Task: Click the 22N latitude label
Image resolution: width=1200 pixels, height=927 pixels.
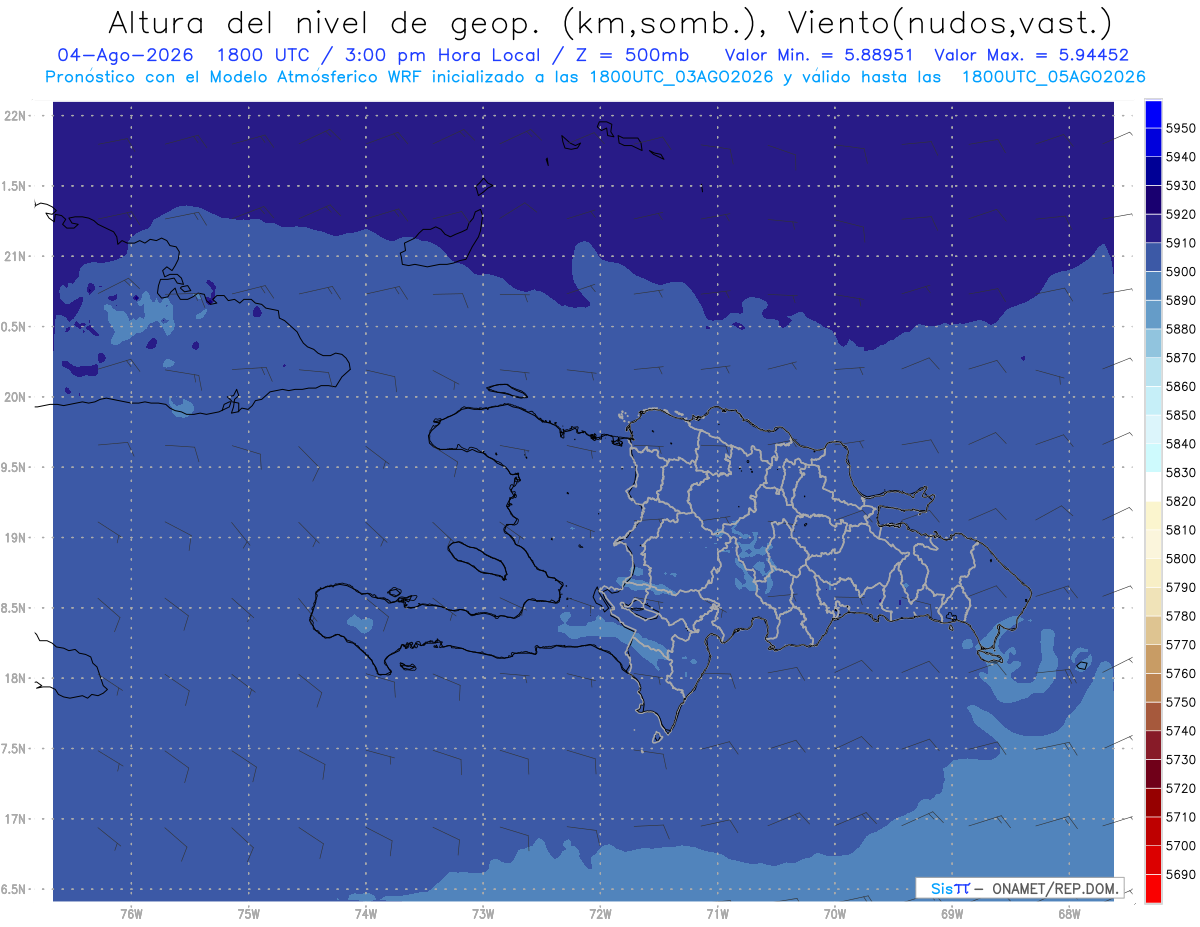Action: click(17, 115)
